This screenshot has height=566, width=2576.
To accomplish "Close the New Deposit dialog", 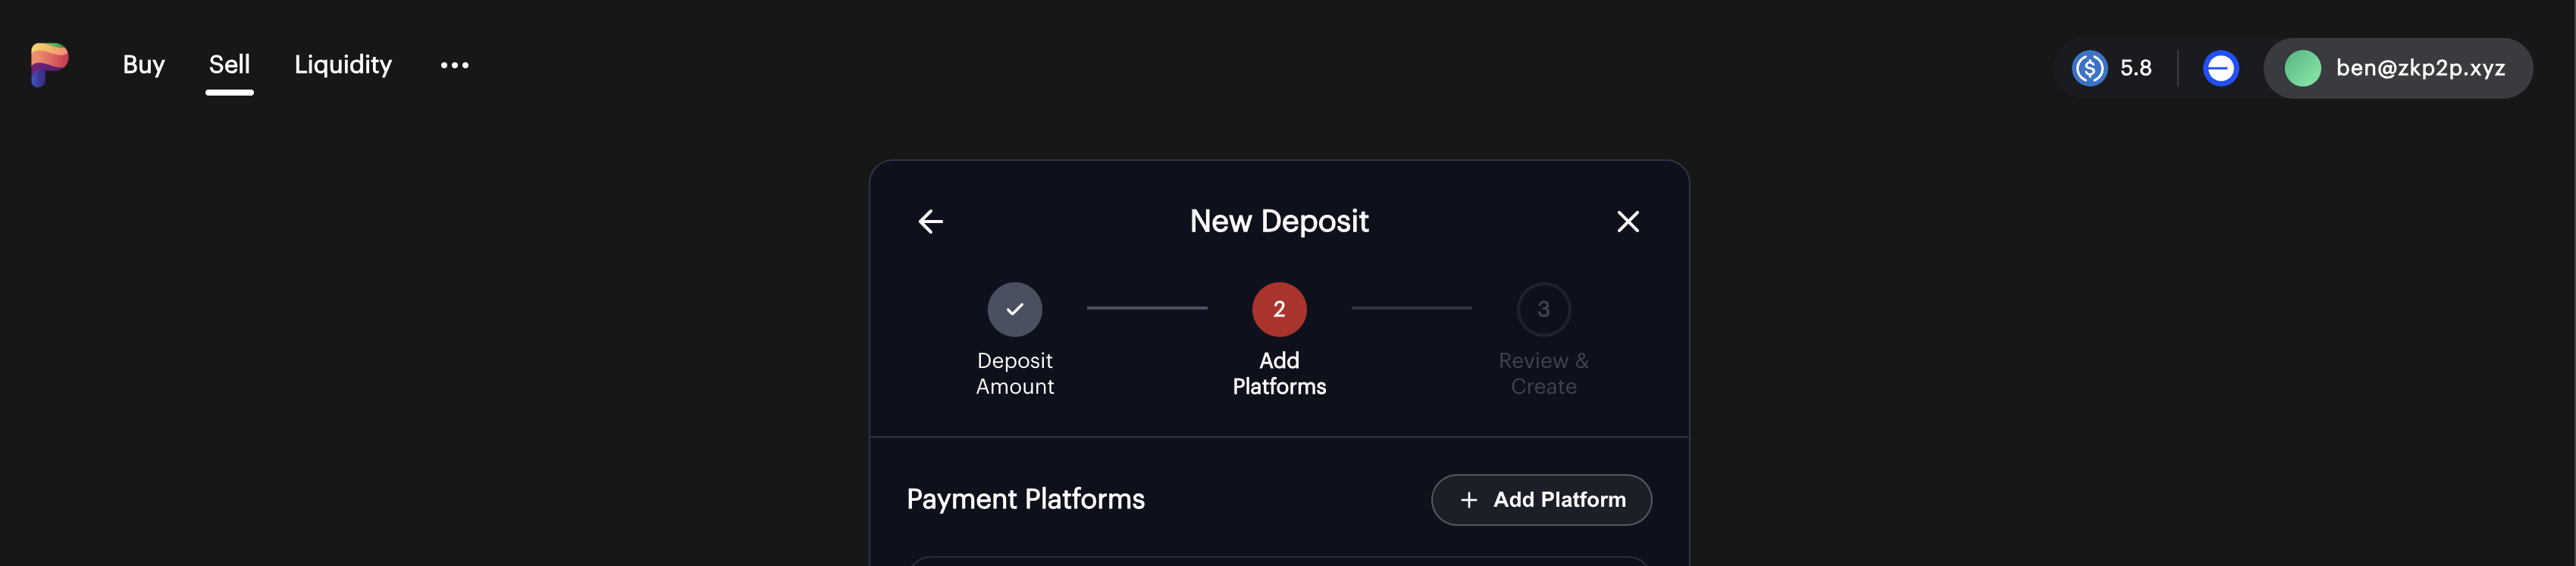I will point(1627,221).
